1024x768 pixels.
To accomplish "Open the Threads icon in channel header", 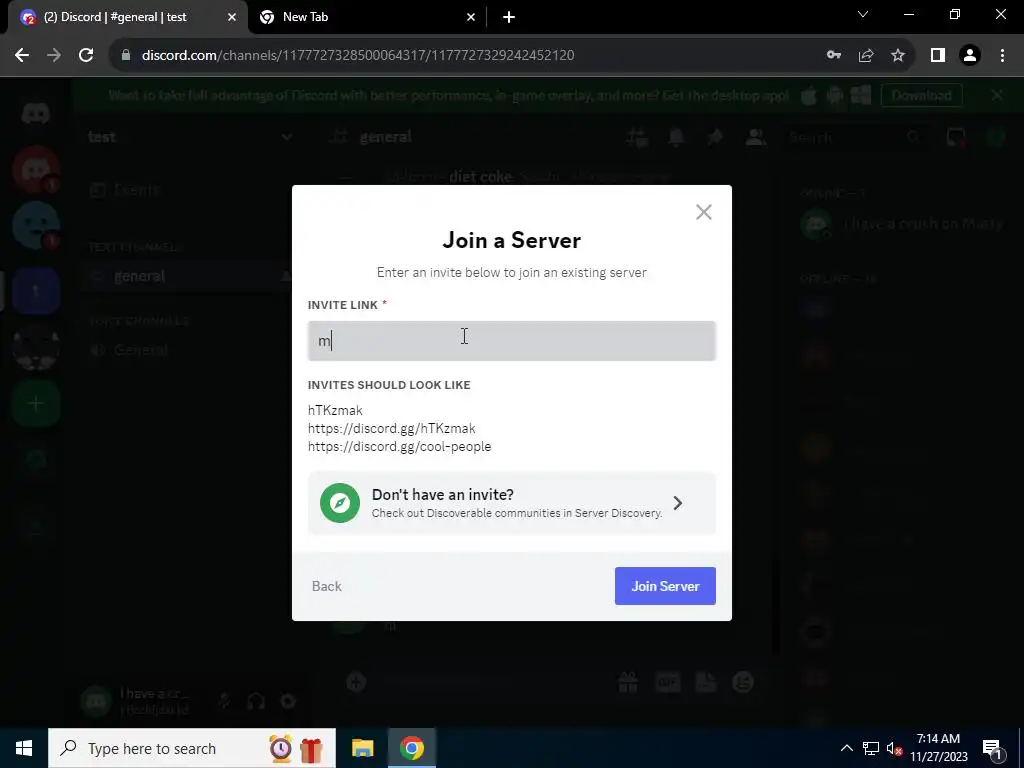I will [637, 137].
